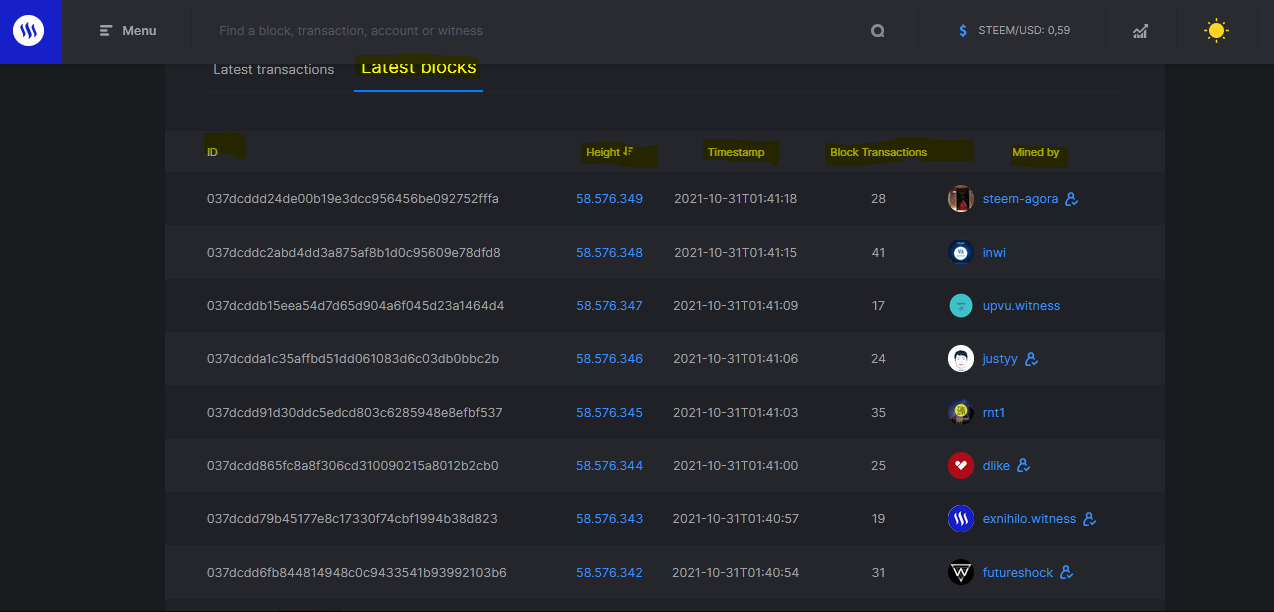The image size is (1274, 612).
Task: Click dlike heart avatar image
Action: tap(961, 466)
